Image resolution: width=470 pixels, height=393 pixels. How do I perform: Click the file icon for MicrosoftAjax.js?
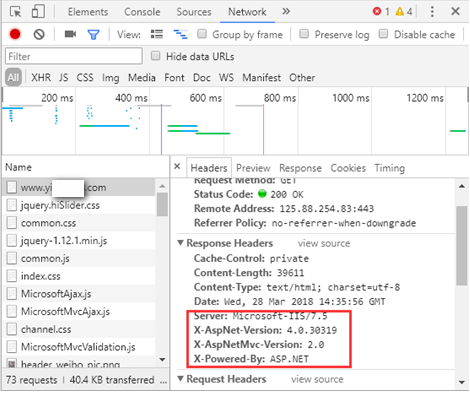12,293
